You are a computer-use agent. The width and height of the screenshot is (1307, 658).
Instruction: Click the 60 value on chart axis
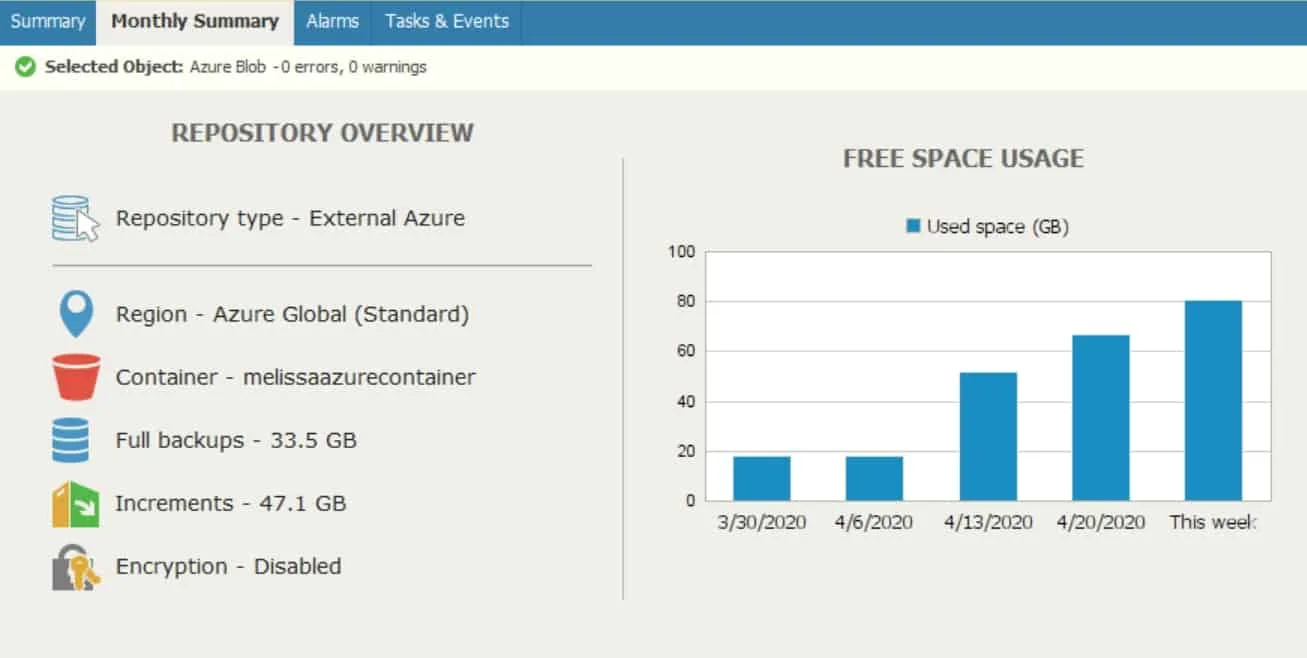(x=685, y=351)
